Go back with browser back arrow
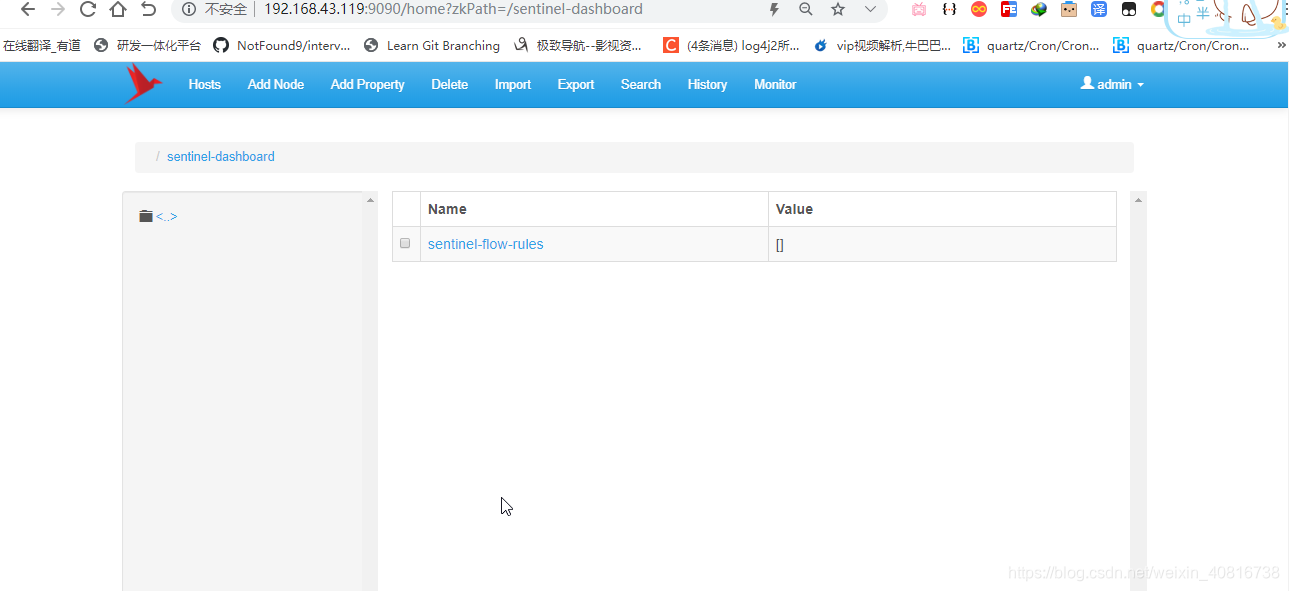Screen dimensions: 1289x591 coord(28,9)
